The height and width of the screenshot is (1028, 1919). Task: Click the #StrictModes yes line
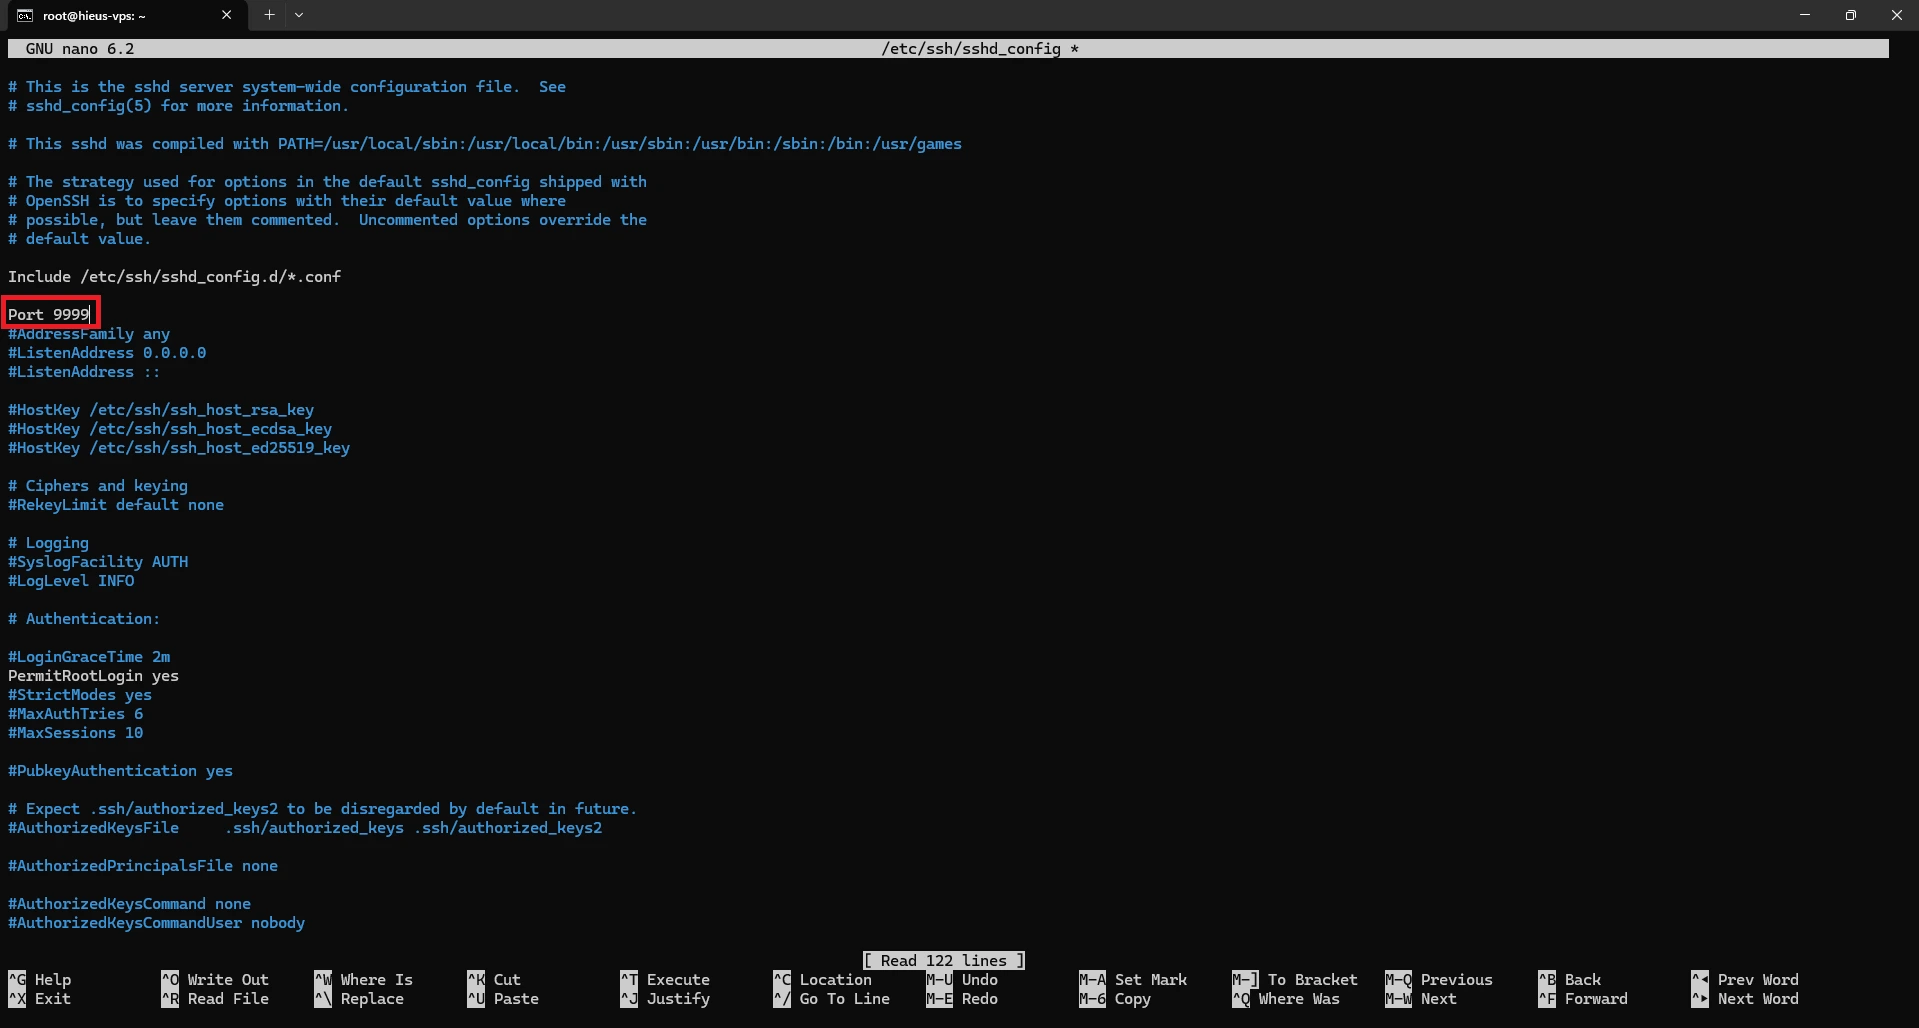pyautogui.click(x=80, y=695)
